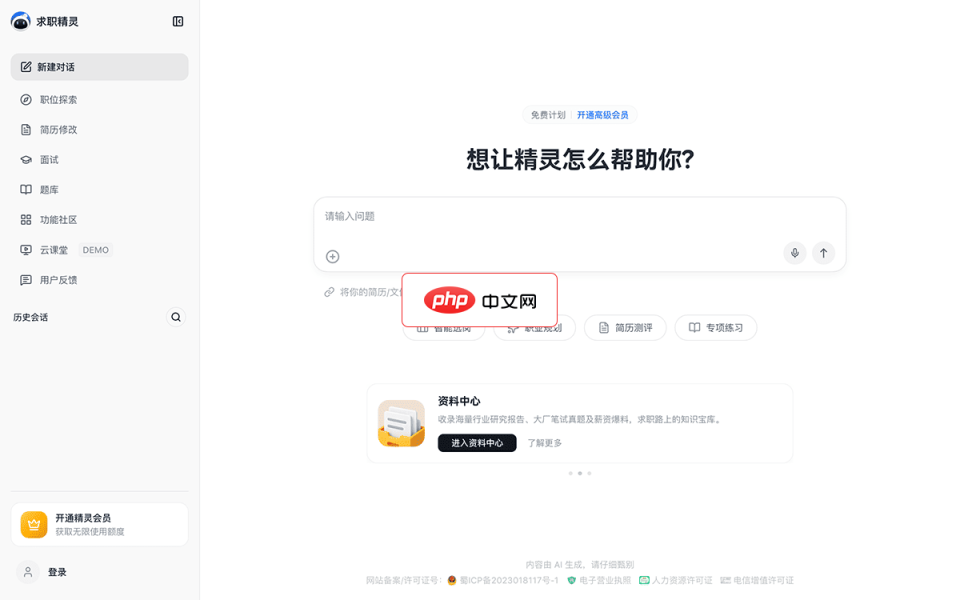Click 登录 to sign in
Image resolution: width=960 pixels, height=600 pixels.
[x=57, y=572]
